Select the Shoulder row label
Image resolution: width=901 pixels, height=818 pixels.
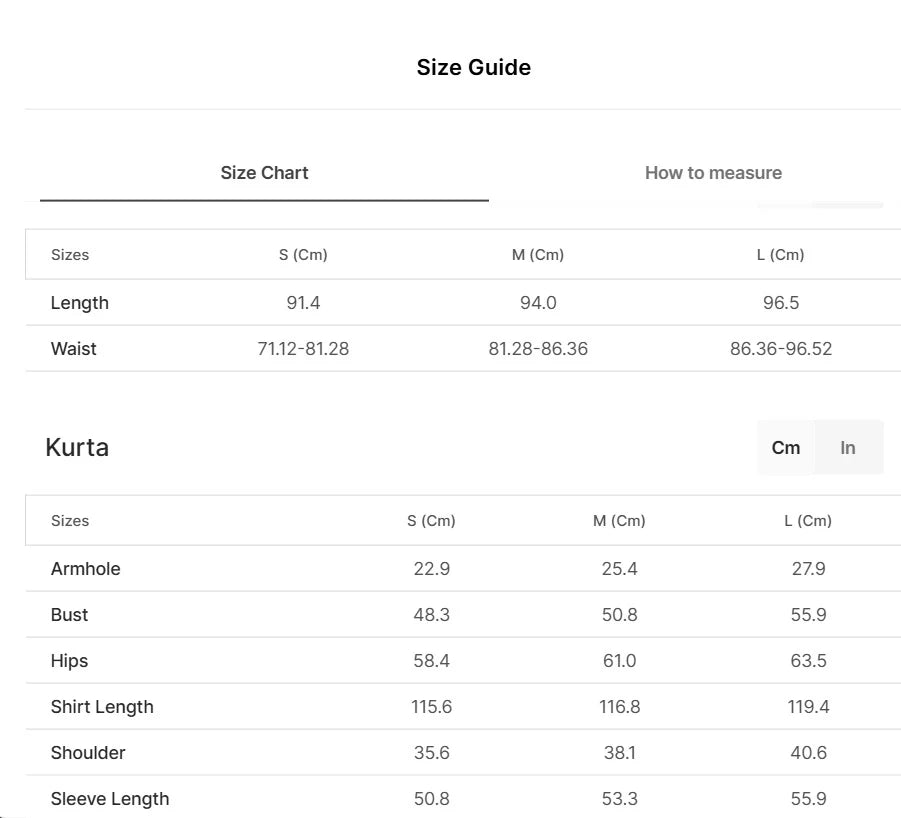(x=88, y=753)
